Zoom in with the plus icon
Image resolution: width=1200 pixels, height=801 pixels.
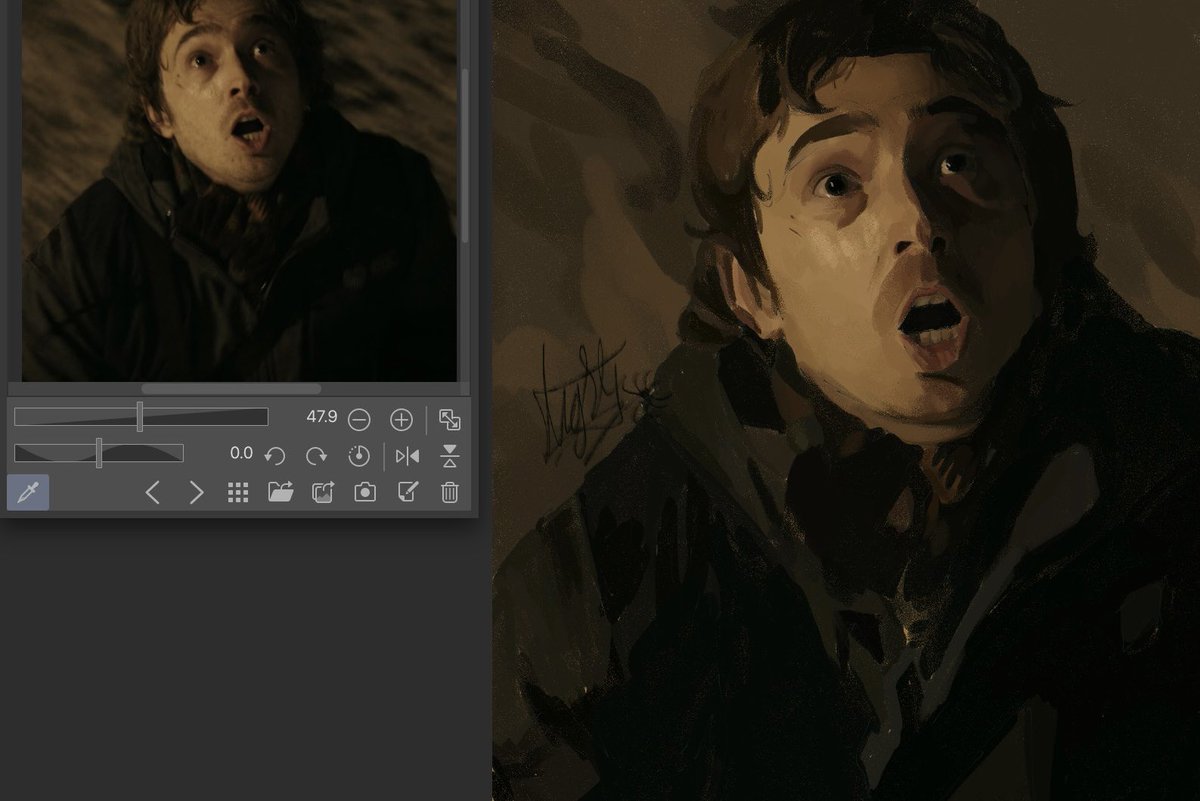click(401, 420)
